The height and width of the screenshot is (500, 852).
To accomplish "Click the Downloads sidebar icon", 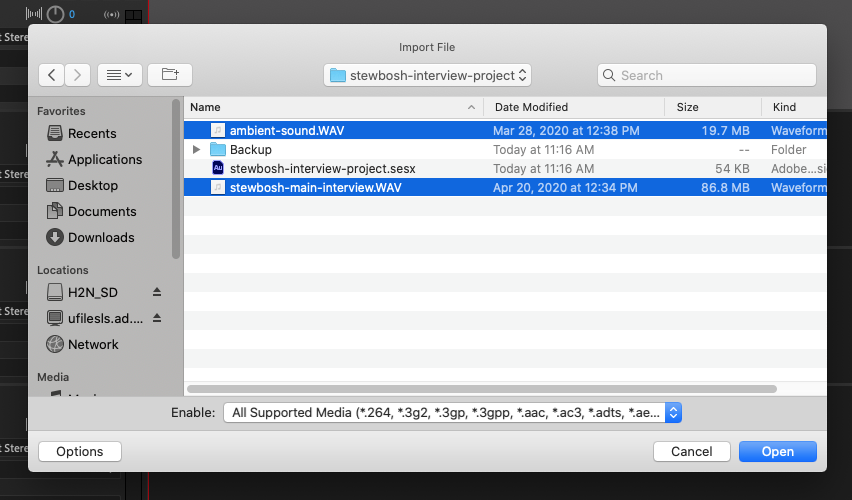I will click(x=55, y=238).
